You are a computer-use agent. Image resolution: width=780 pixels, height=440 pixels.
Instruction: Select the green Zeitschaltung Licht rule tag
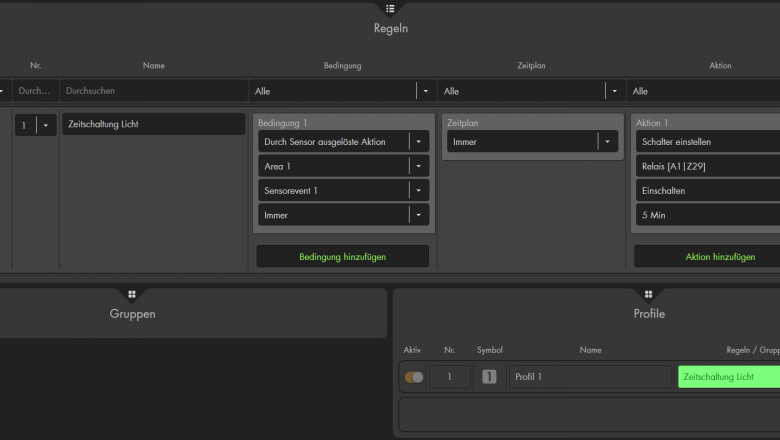coord(728,377)
